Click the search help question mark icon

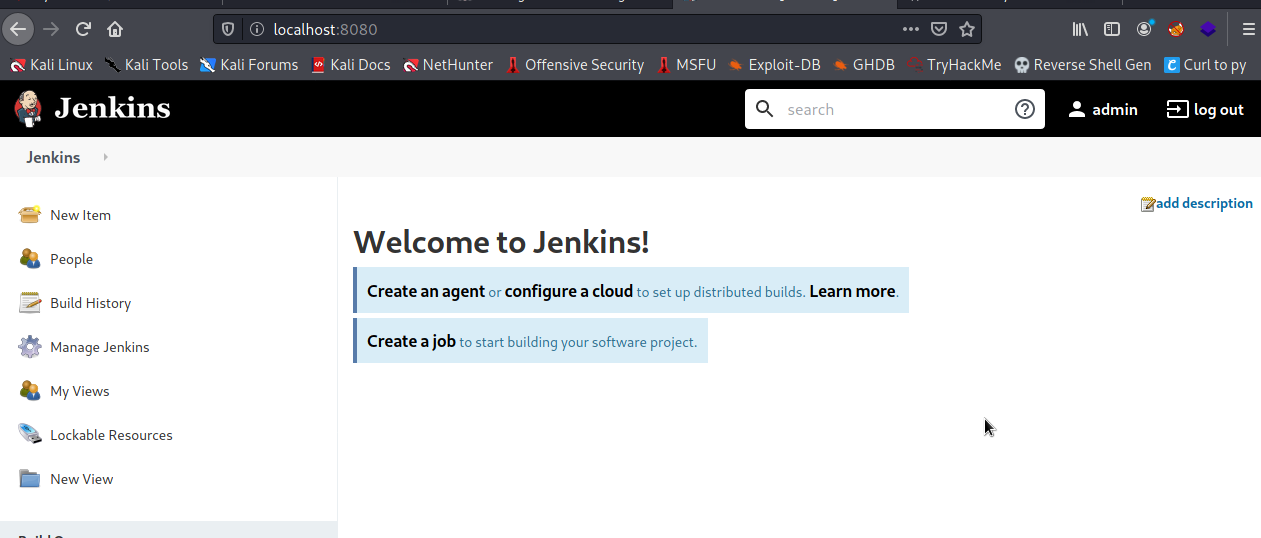point(1024,109)
